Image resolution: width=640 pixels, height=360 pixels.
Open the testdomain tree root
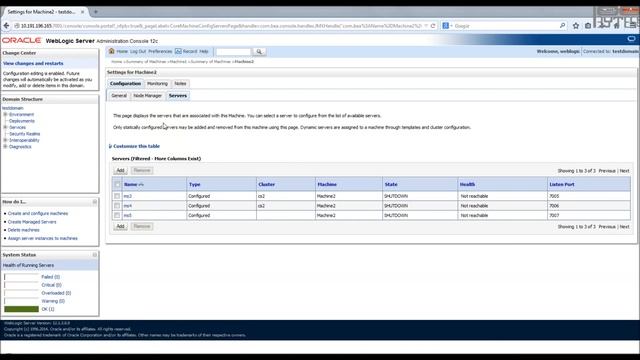pos(13,108)
